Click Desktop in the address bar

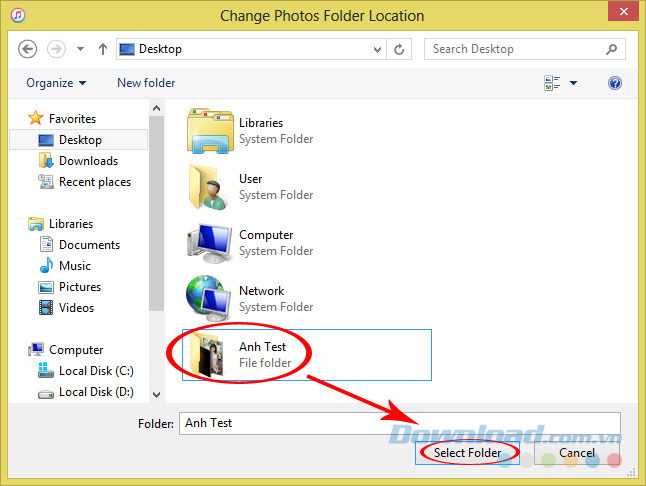pos(160,49)
